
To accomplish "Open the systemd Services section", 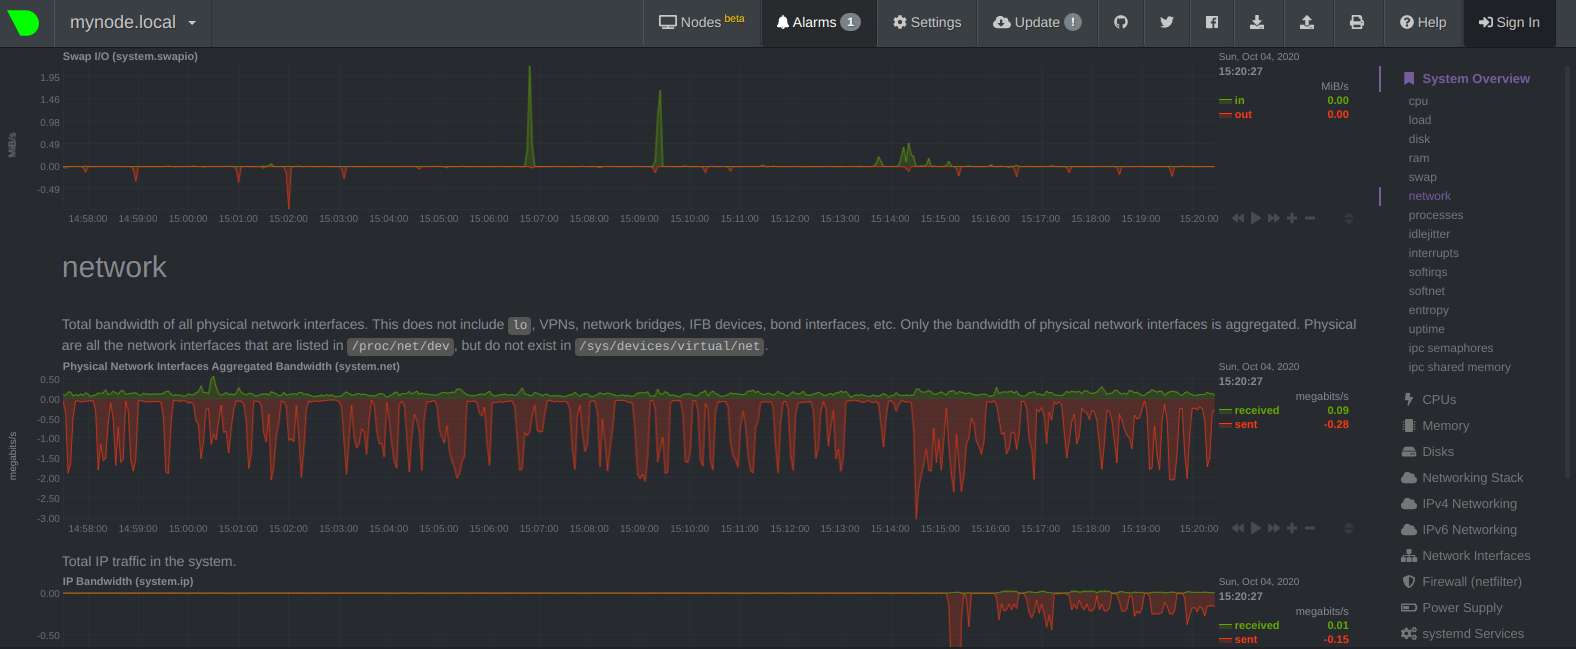I will tap(1463, 633).
